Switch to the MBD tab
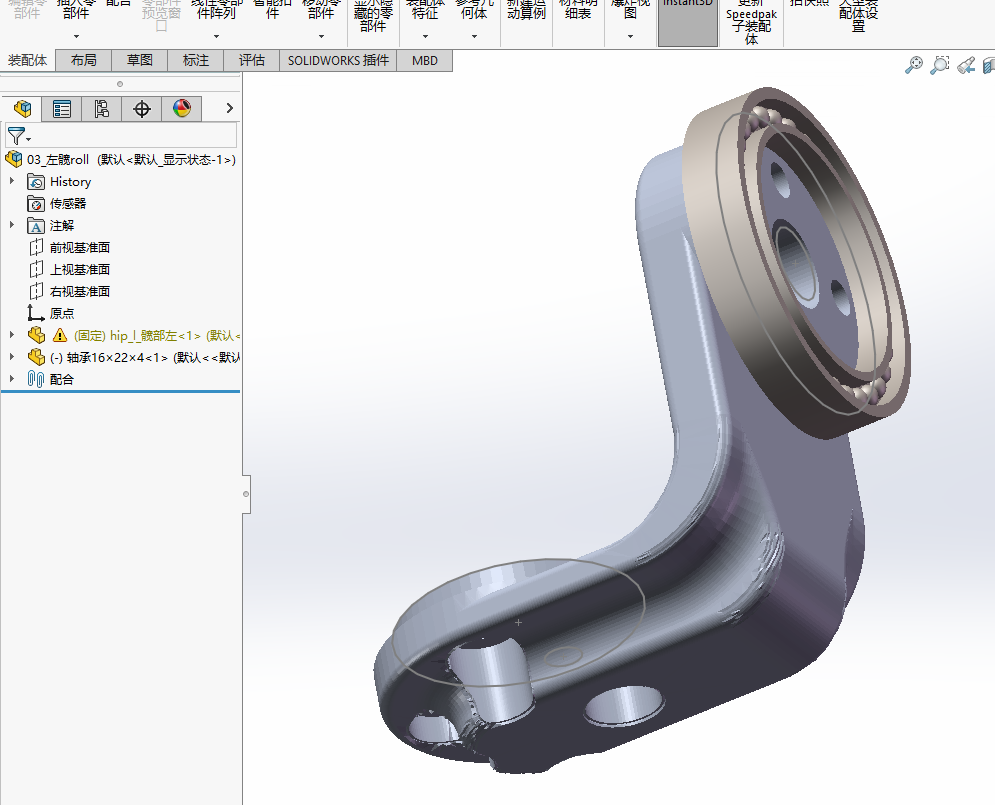Screen dimensions: 995x805 point(425,60)
